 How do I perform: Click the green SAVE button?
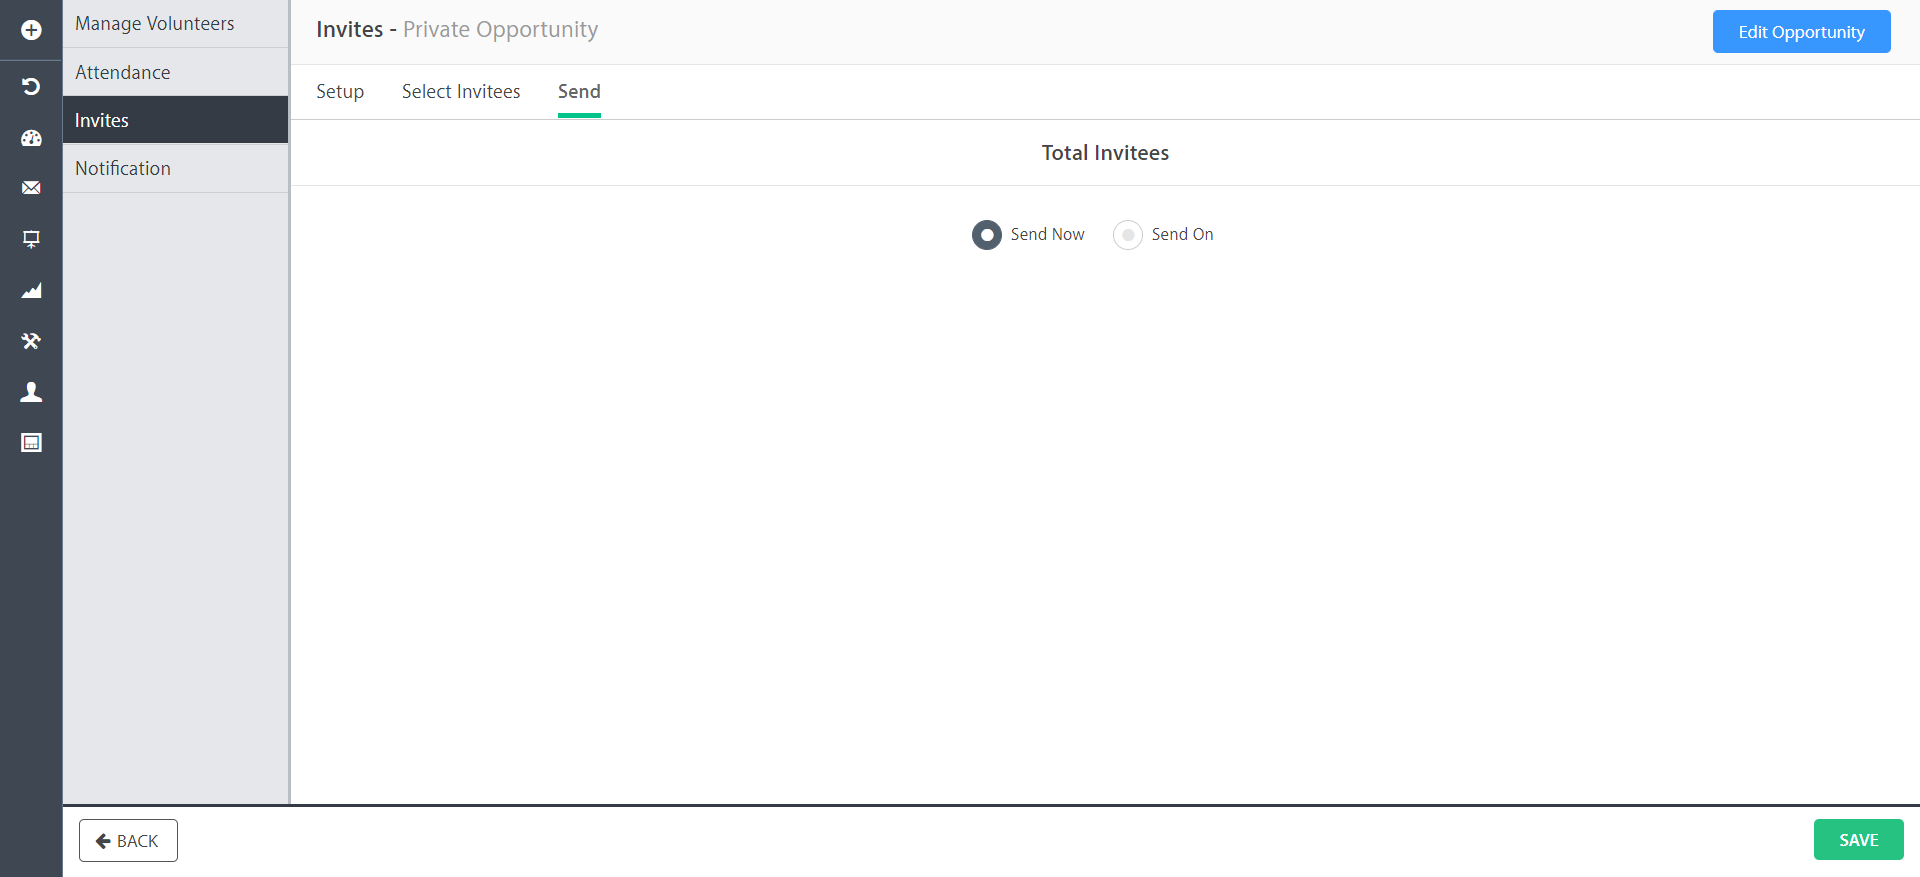coord(1858,840)
